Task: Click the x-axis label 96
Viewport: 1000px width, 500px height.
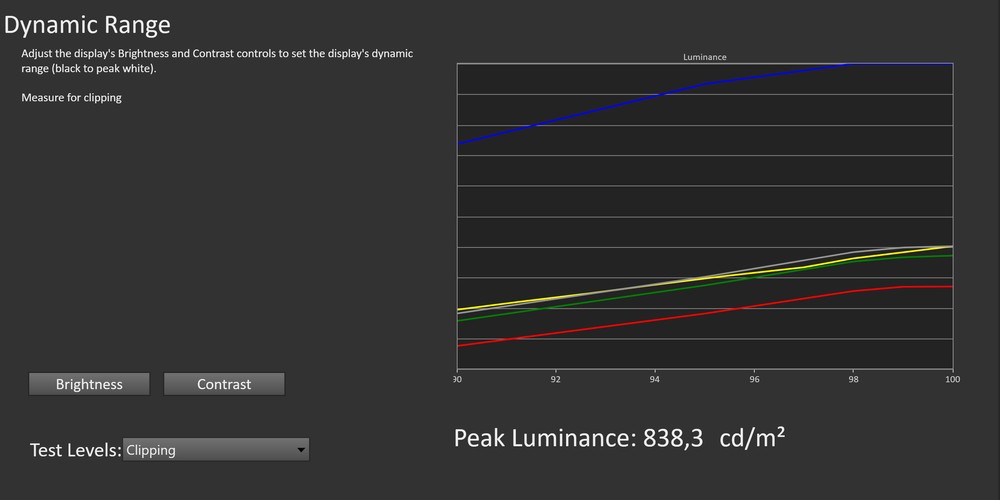Action: coord(754,380)
